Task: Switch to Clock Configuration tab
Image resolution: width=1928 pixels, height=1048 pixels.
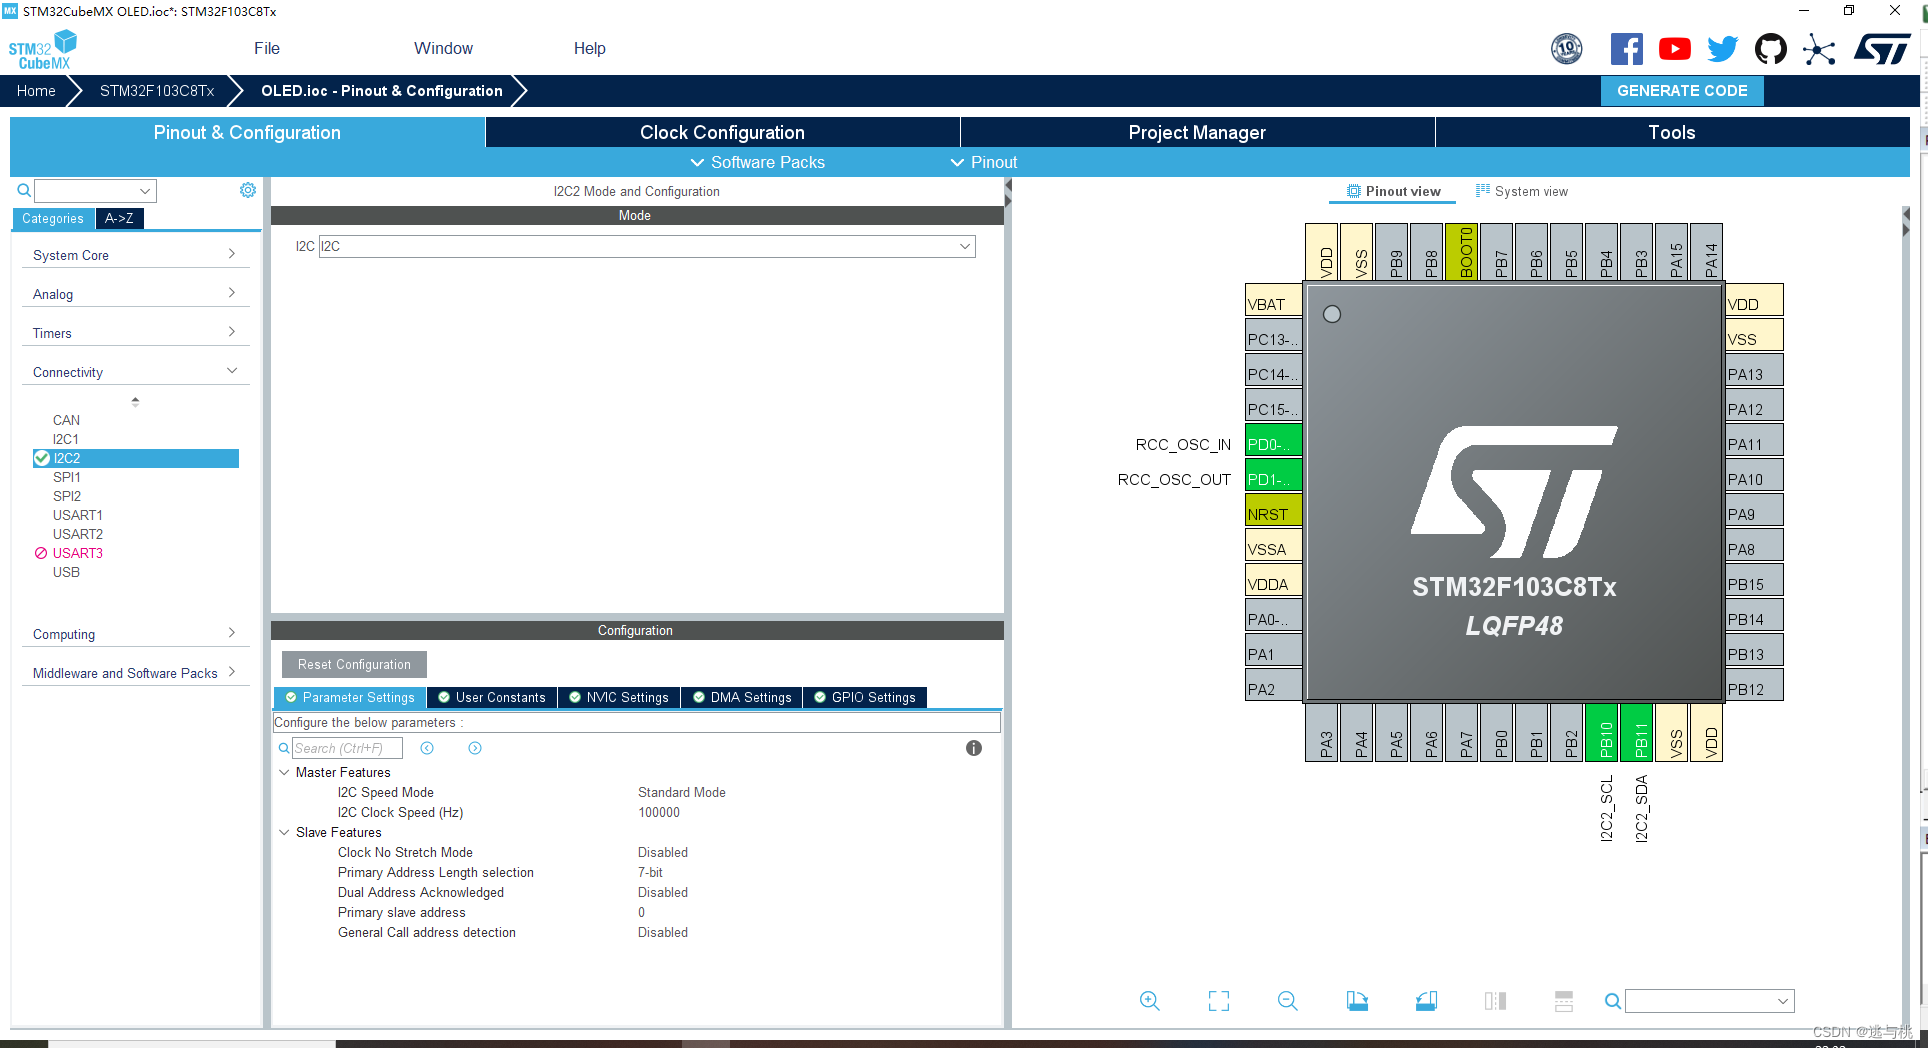Action: coord(722,132)
